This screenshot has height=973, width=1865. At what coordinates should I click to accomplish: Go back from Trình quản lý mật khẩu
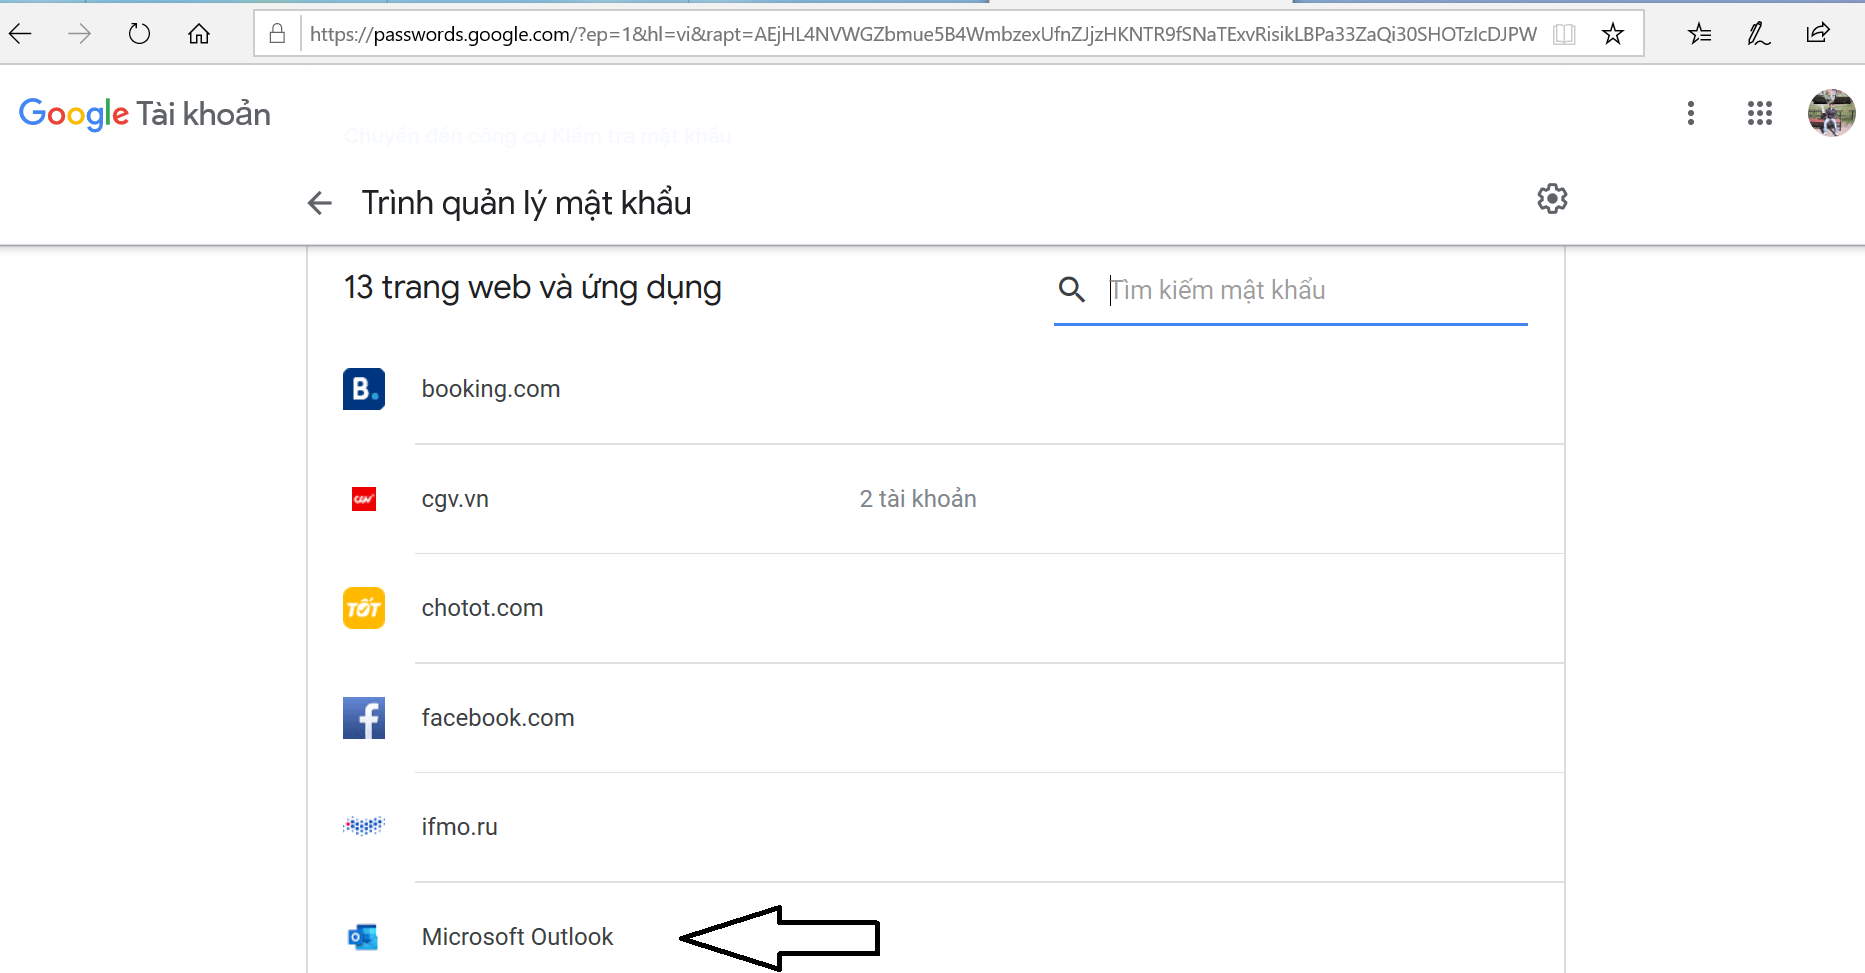319,203
